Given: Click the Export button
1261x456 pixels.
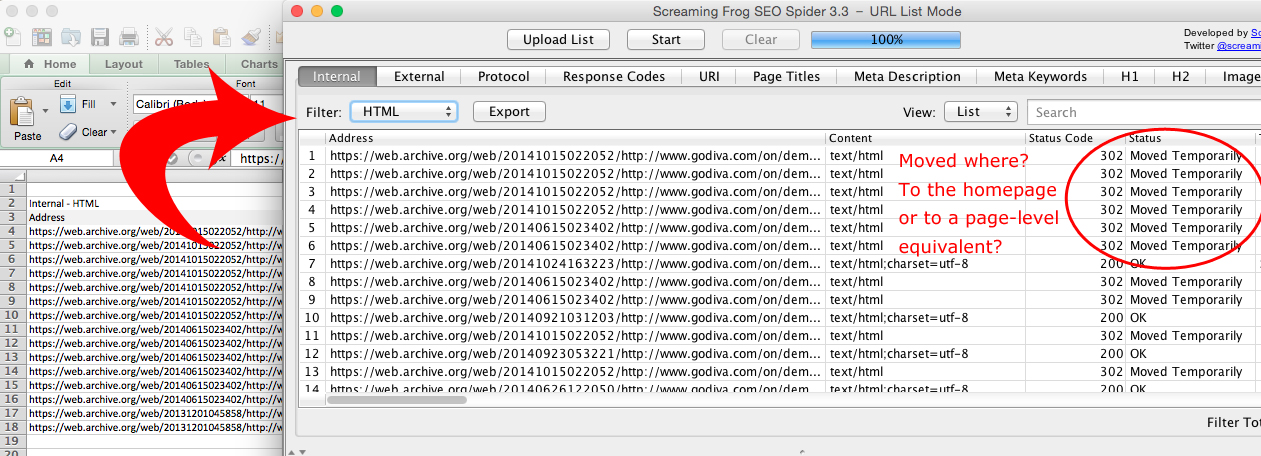Looking at the screenshot, I should pyautogui.click(x=509, y=112).
